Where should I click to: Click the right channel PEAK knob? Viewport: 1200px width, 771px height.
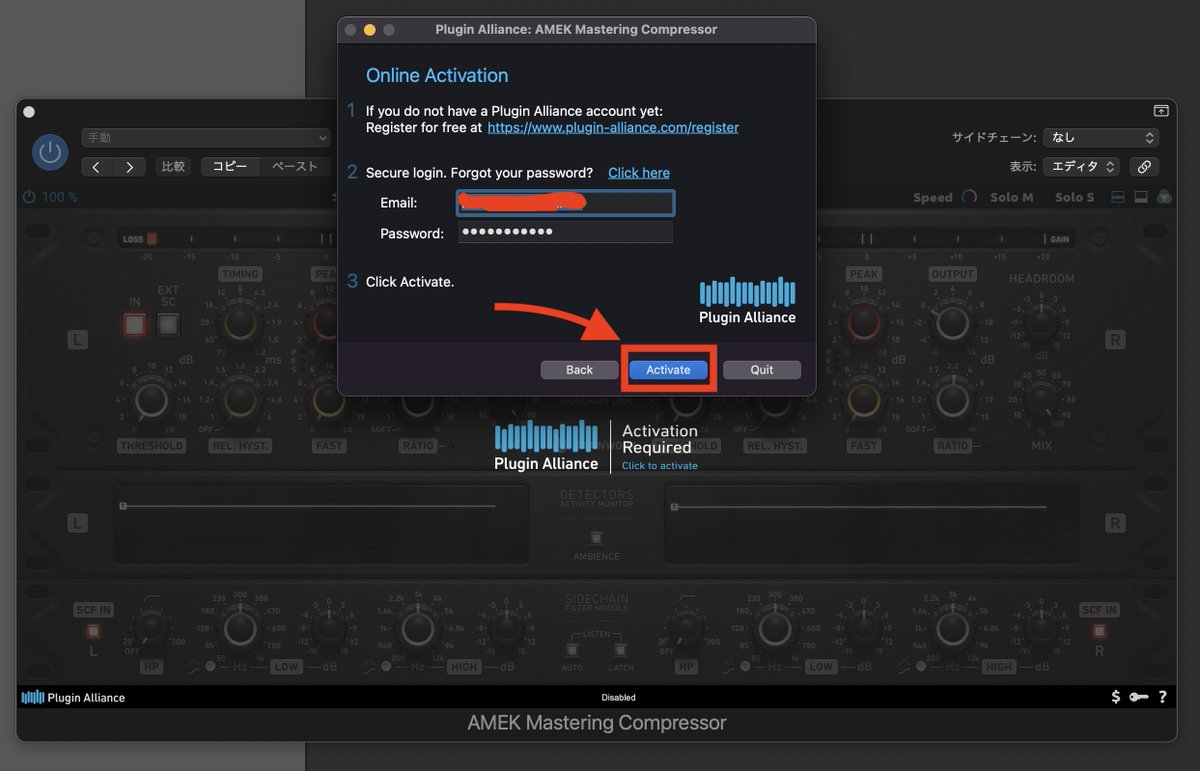tap(864, 322)
